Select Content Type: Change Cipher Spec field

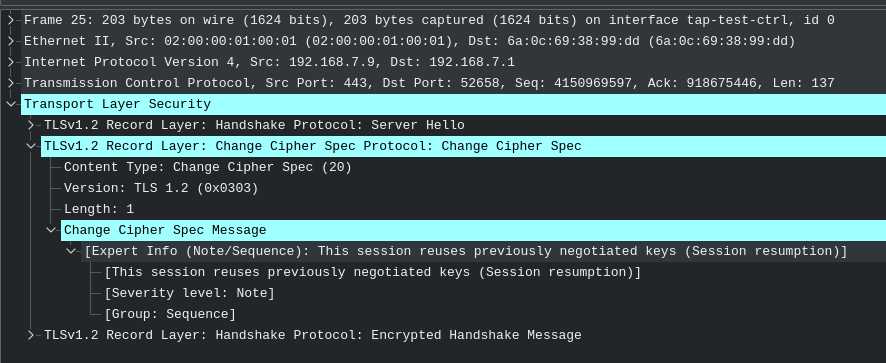pyautogui.click(x=207, y=167)
